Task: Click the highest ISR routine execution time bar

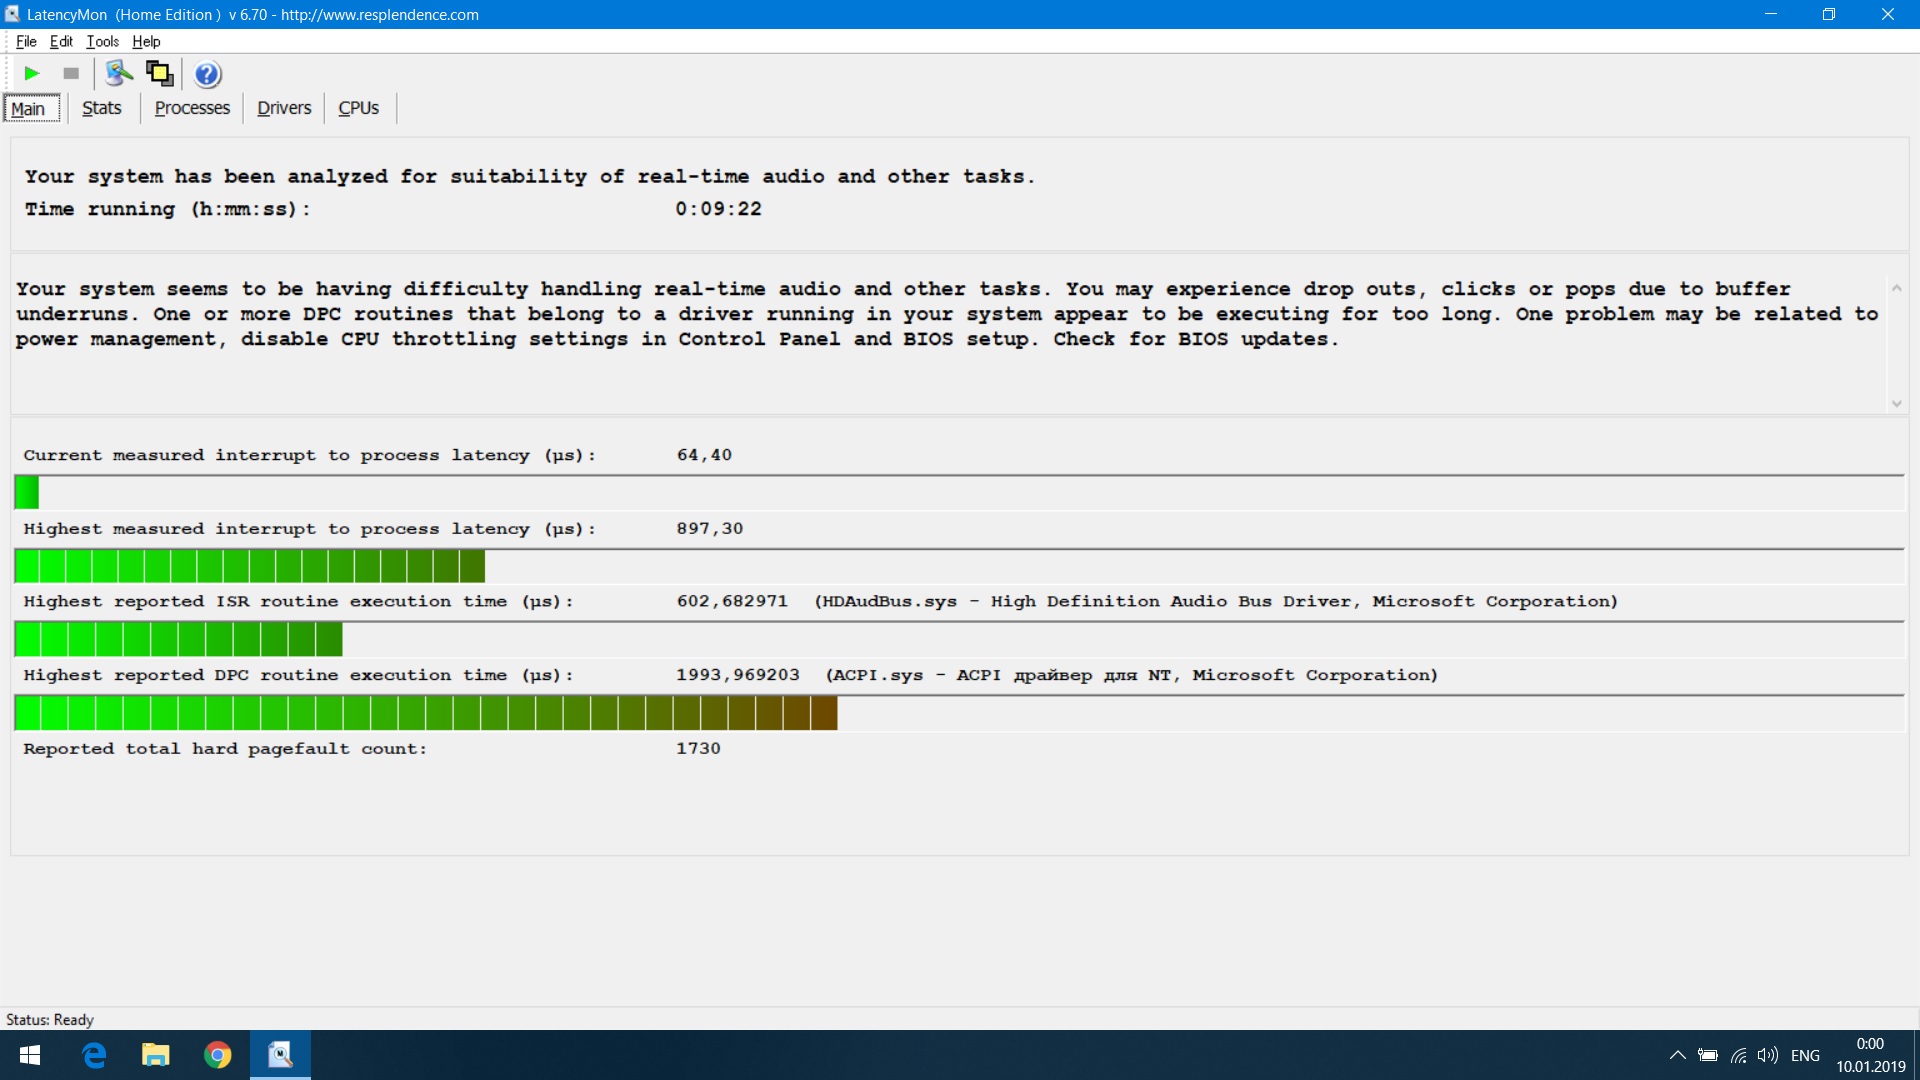Action: pyautogui.click(x=959, y=639)
